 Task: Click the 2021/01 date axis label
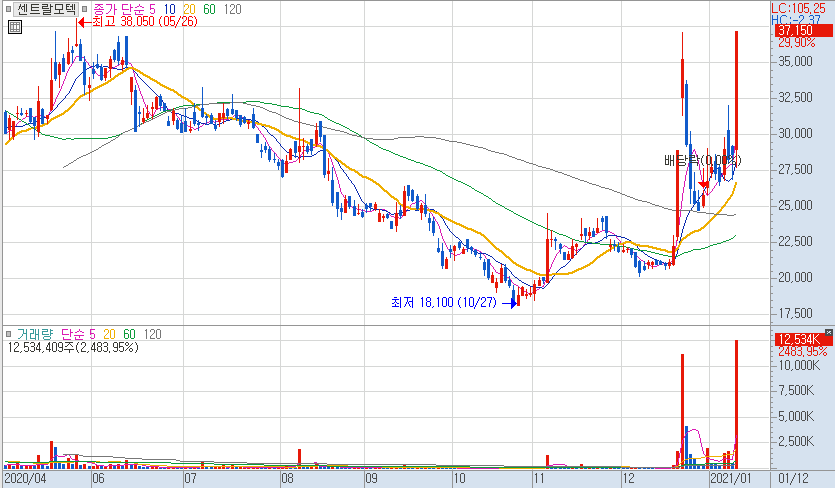[731, 478]
